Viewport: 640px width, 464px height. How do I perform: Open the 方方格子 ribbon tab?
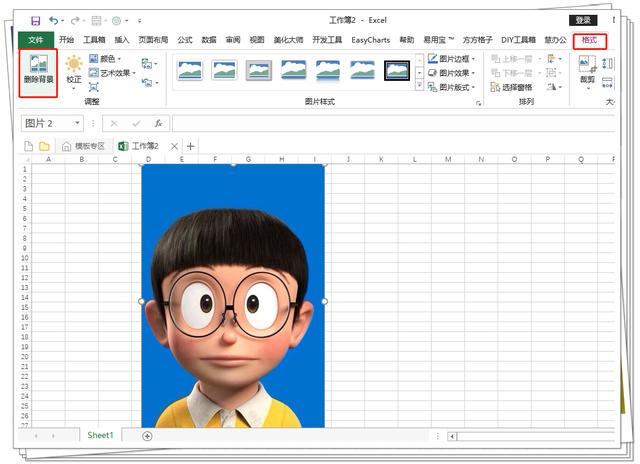pyautogui.click(x=477, y=40)
